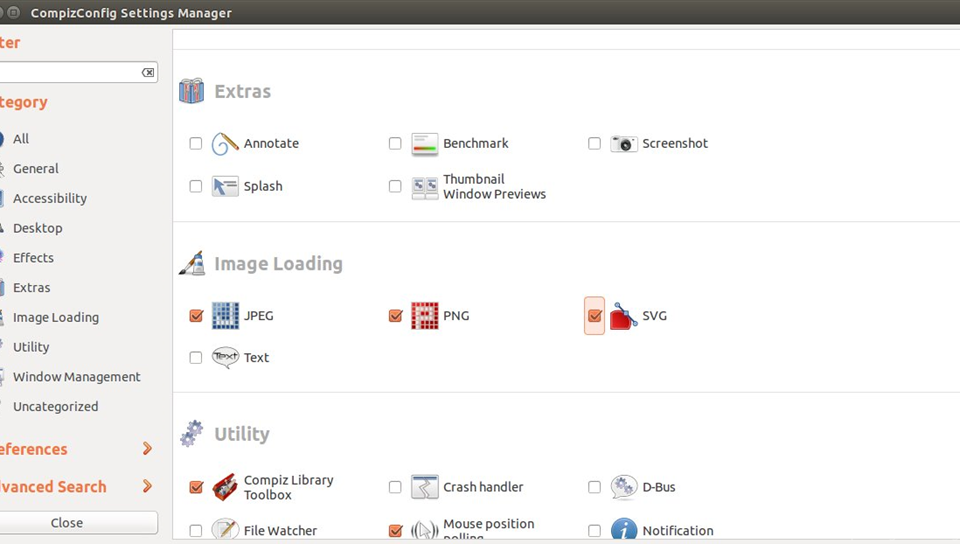The height and width of the screenshot is (544, 960).
Task: Select the Utility category in sidebar
Action: 31,347
